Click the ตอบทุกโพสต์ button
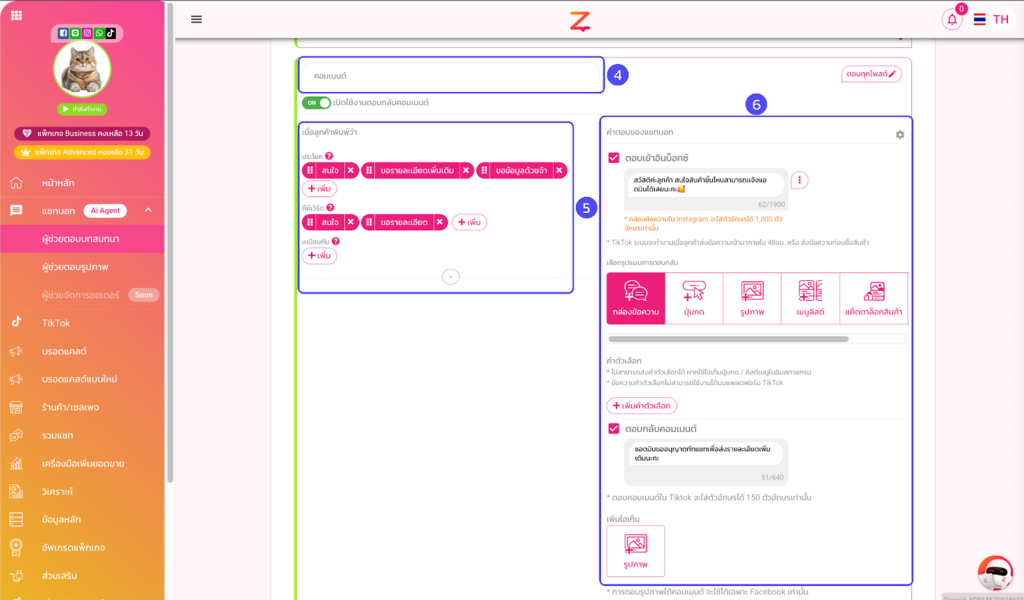1024x600 pixels. tap(871, 74)
